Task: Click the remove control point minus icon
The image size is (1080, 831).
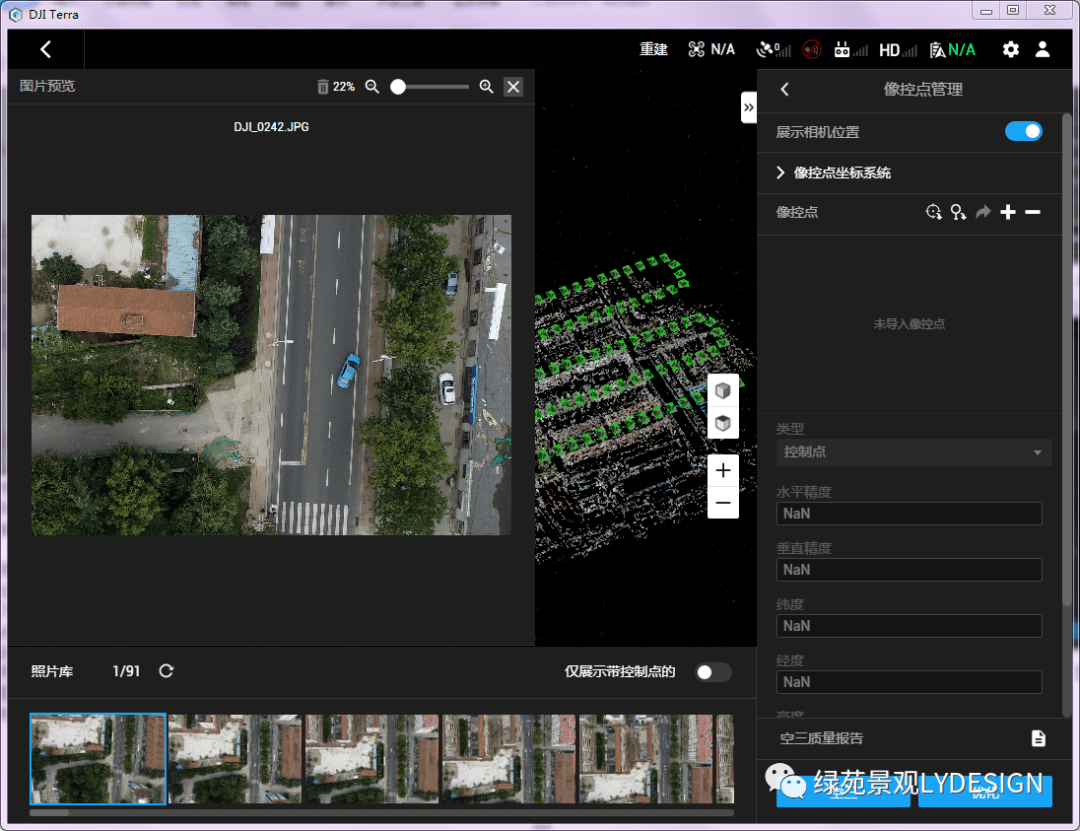Action: [1033, 212]
